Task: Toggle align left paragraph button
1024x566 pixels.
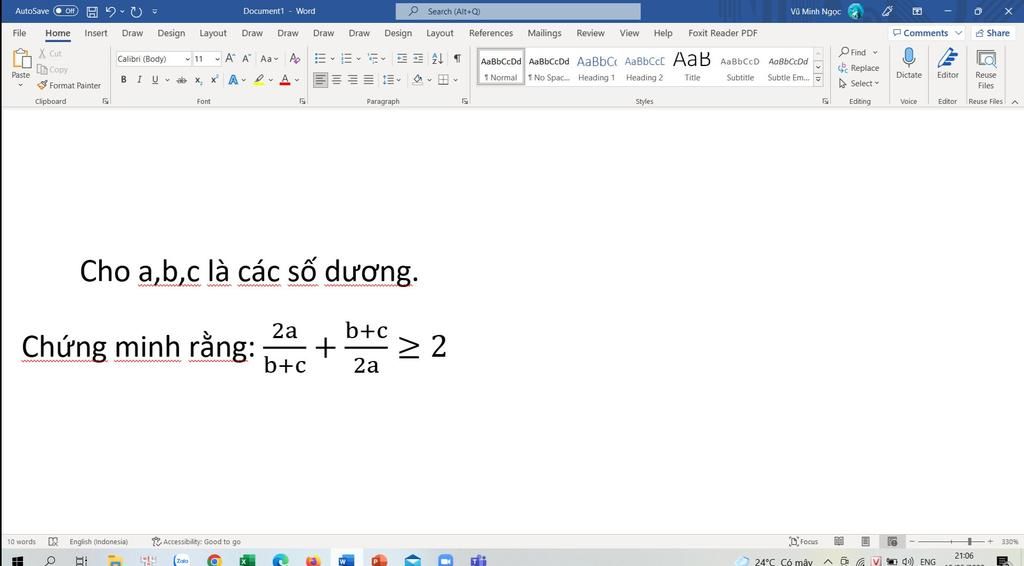Action: click(320, 80)
